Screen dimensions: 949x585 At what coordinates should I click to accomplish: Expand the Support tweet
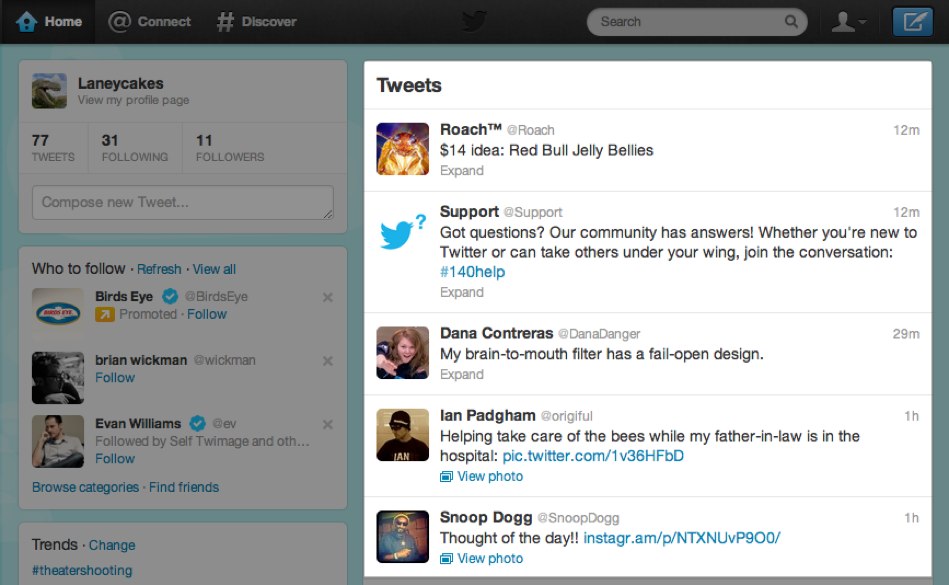point(462,292)
